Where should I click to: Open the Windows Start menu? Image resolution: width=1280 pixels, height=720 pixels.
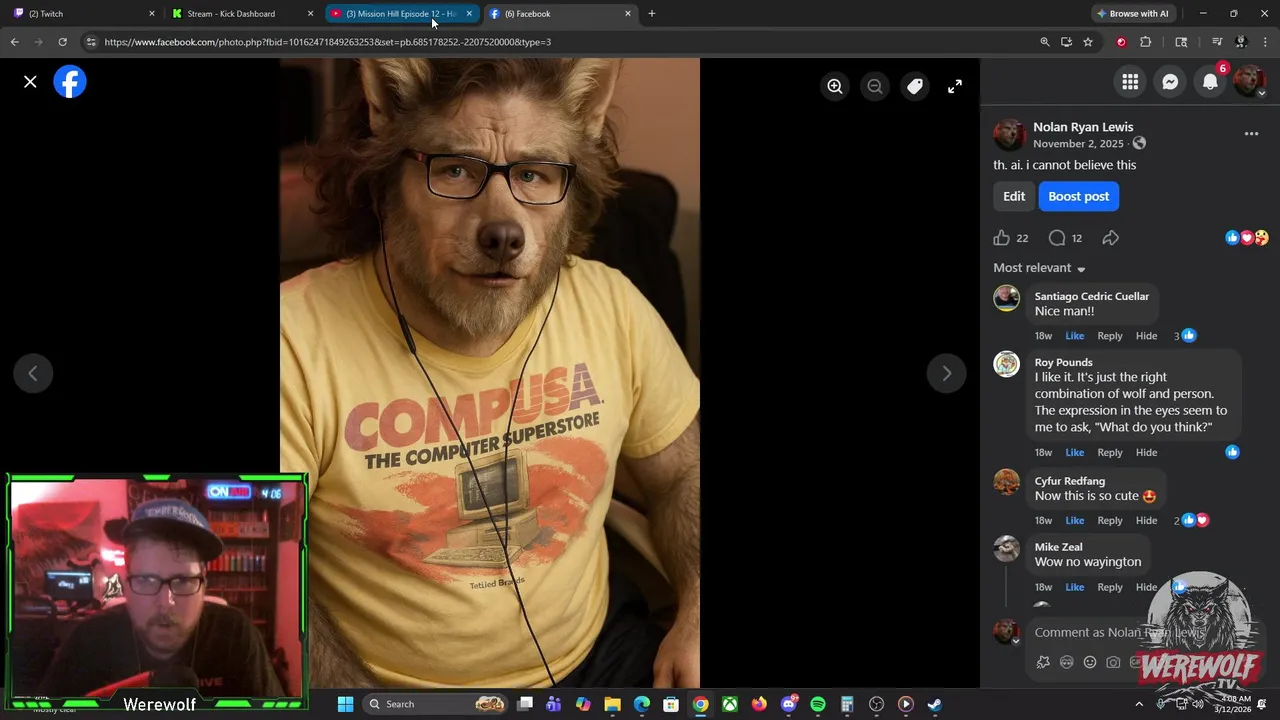[x=345, y=704]
